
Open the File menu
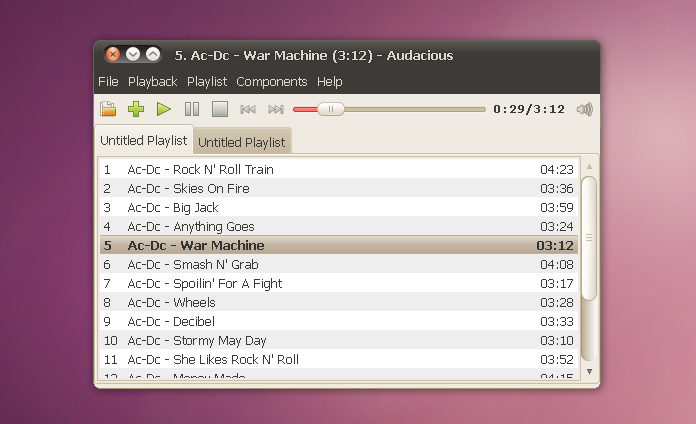(108, 82)
